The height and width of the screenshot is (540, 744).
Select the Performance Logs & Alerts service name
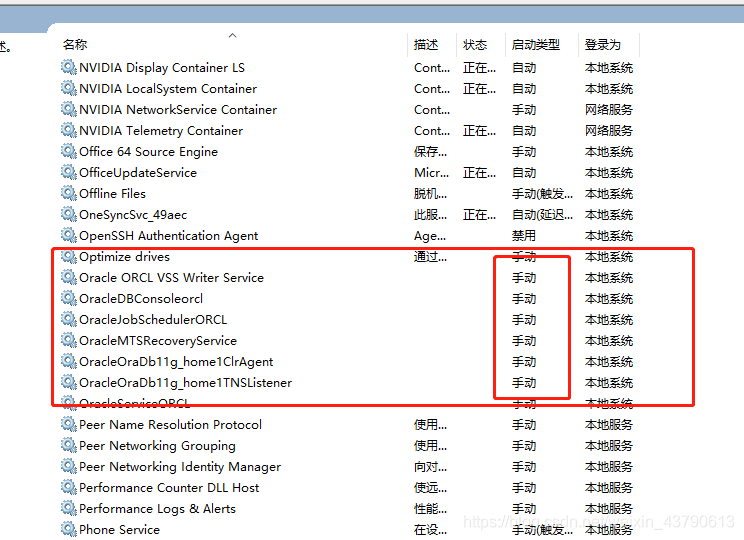click(157, 509)
